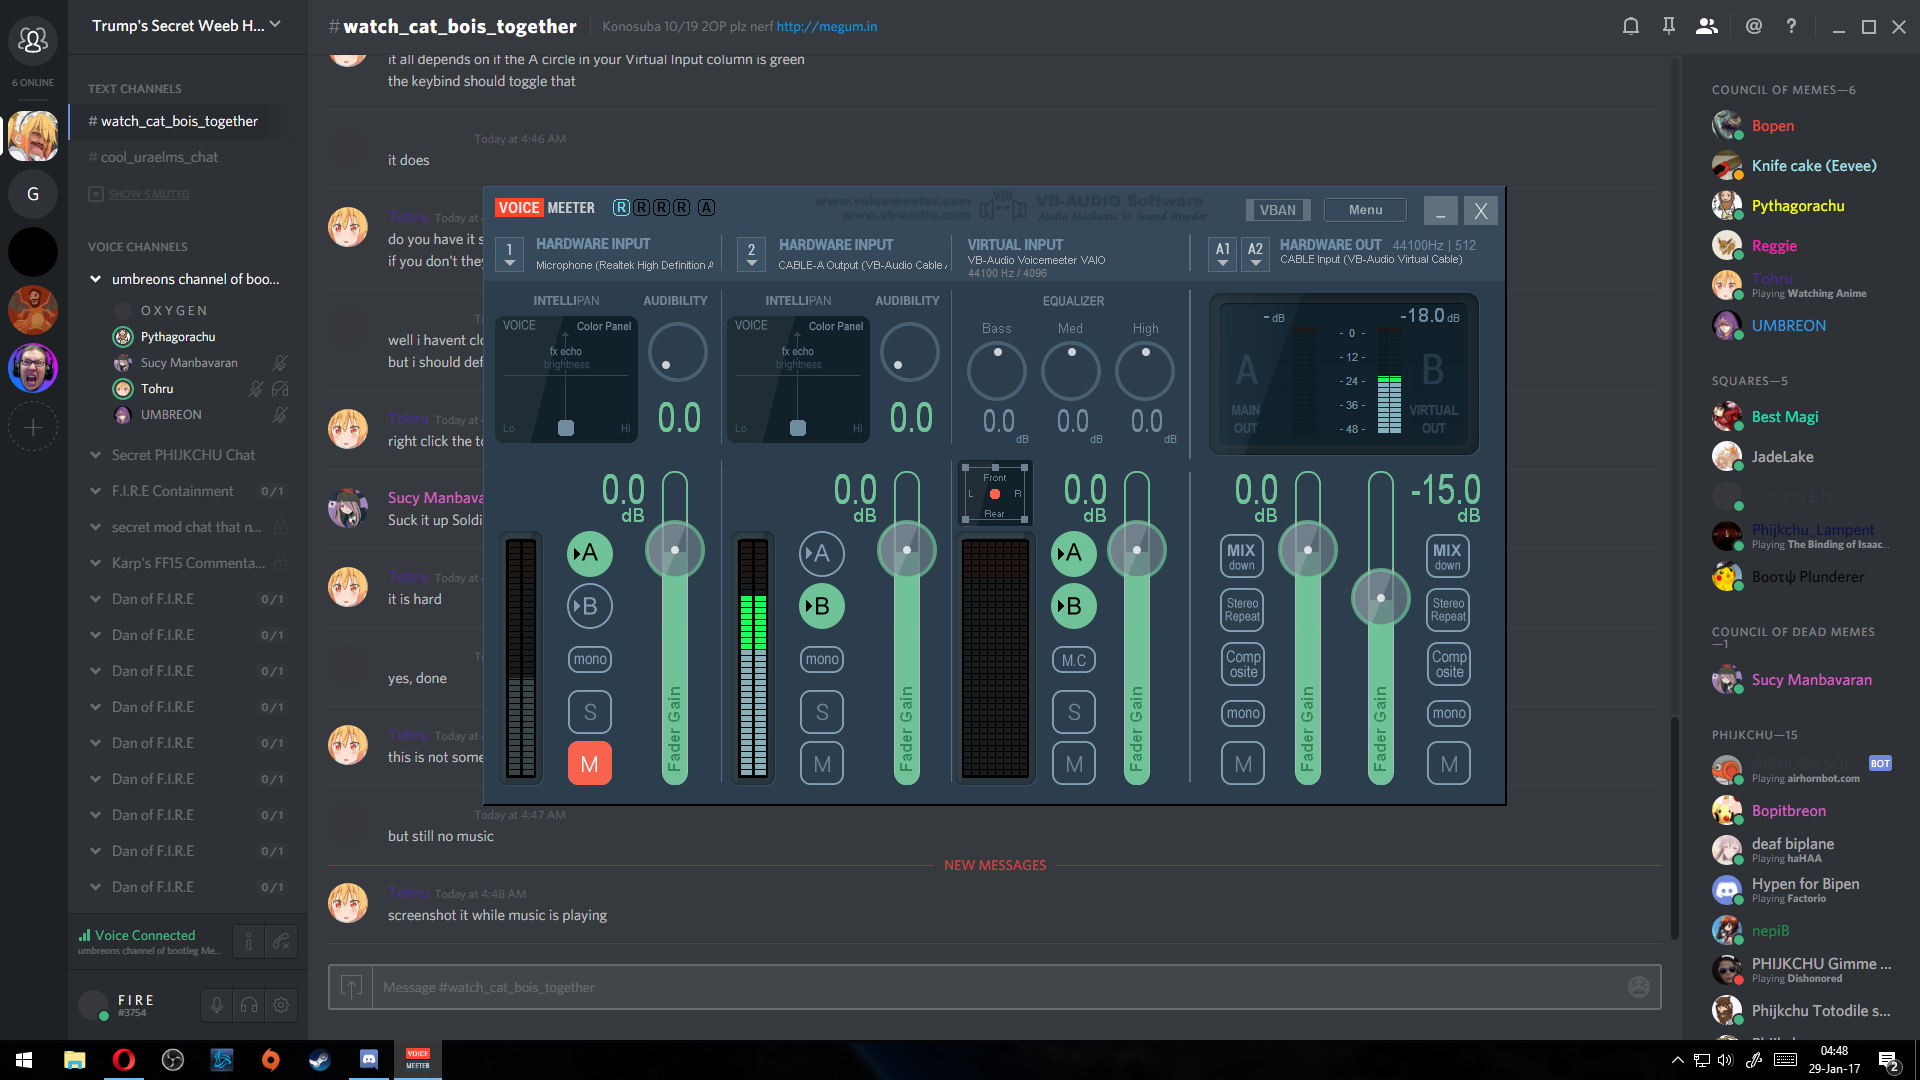Click the message input field
This screenshot has height=1080, width=1920.
point(995,987)
